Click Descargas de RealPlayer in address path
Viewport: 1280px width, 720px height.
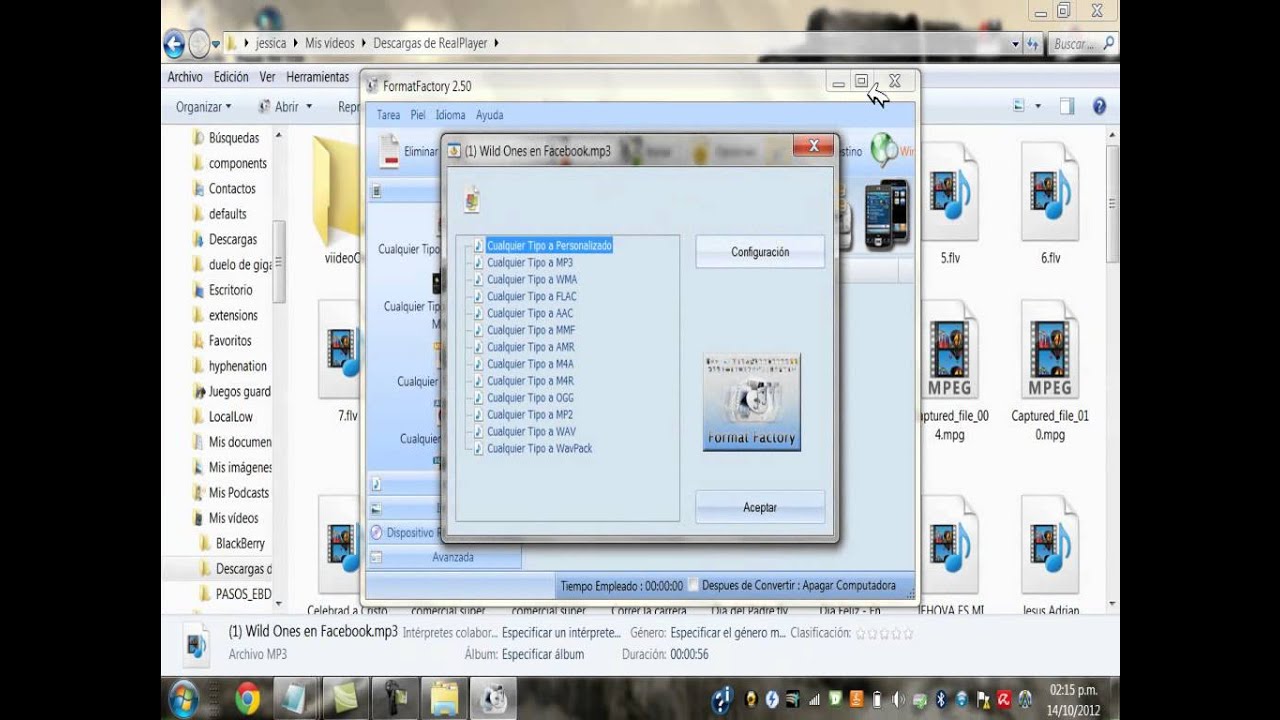coord(430,43)
